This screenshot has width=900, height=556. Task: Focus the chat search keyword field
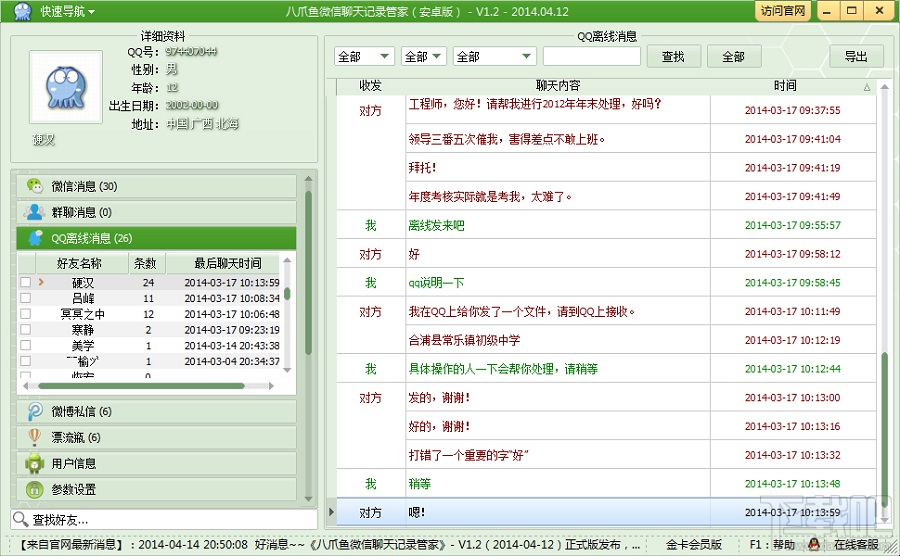[591, 56]
